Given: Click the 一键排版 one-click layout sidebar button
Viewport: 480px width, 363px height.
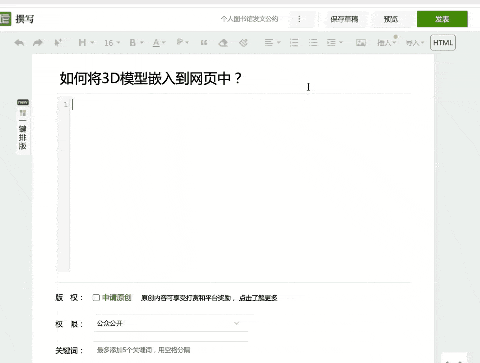Looking at the screenshot, I should 23,127.
